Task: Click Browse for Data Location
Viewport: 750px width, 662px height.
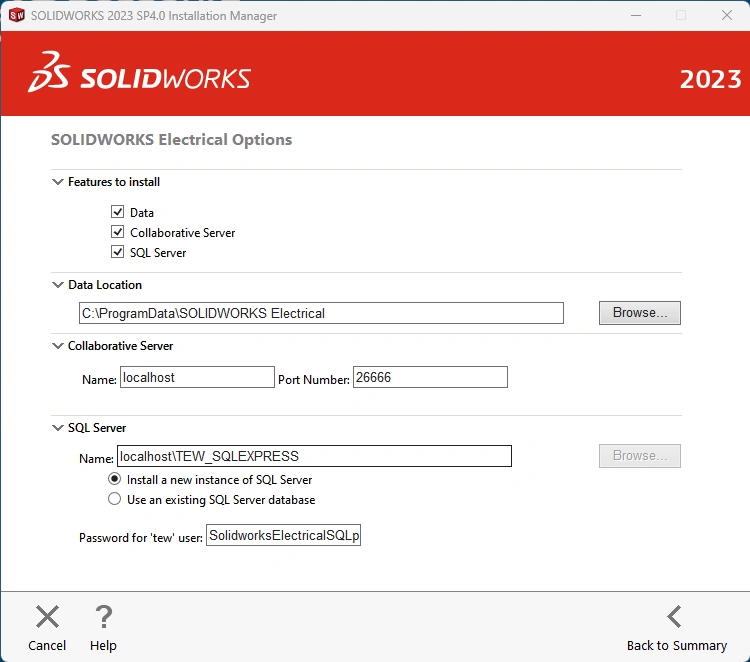Action: pyautogui.click(x=640, y=313)
